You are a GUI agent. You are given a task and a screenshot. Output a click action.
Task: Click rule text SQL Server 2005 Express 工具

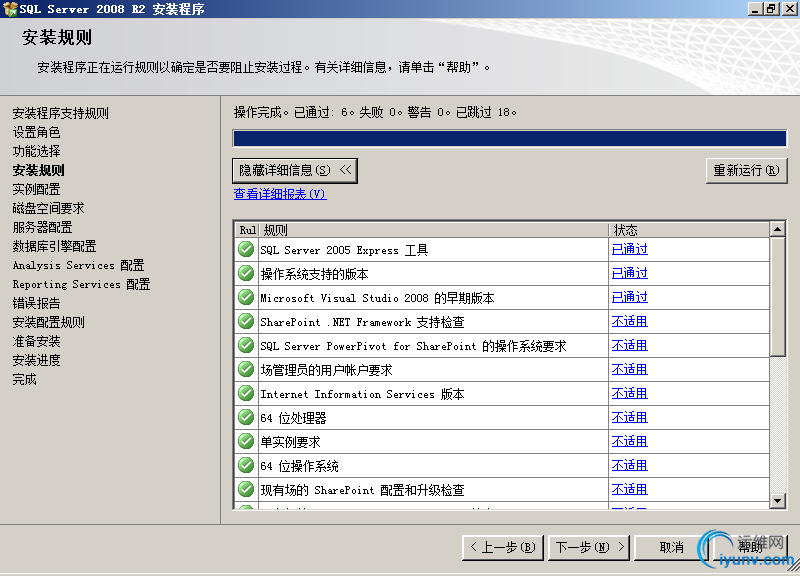pyautogui.click(x=344, y=250)
